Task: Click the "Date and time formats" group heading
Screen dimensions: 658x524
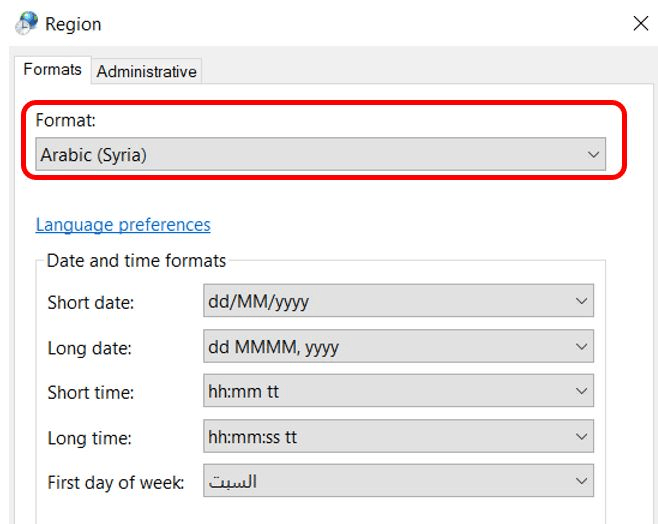Action: point(137,261)
